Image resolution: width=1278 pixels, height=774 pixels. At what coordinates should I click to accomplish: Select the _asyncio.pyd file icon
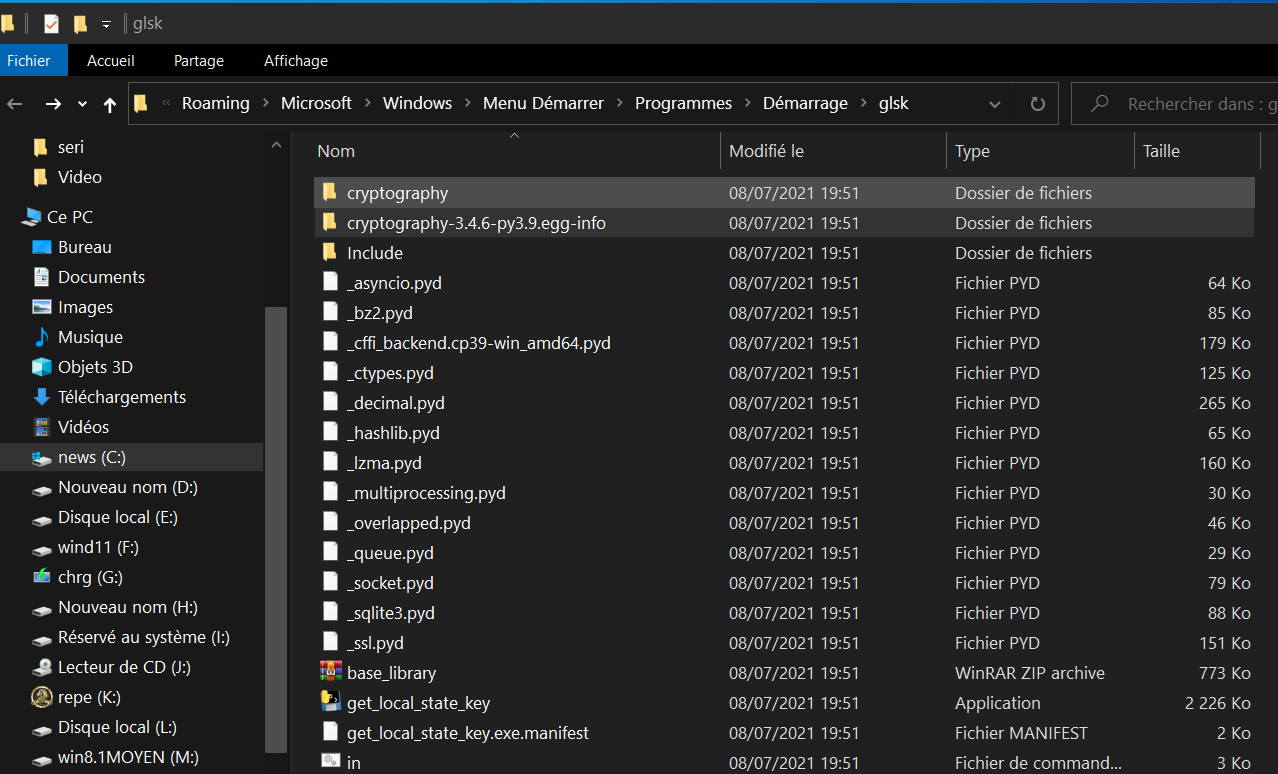330,282
